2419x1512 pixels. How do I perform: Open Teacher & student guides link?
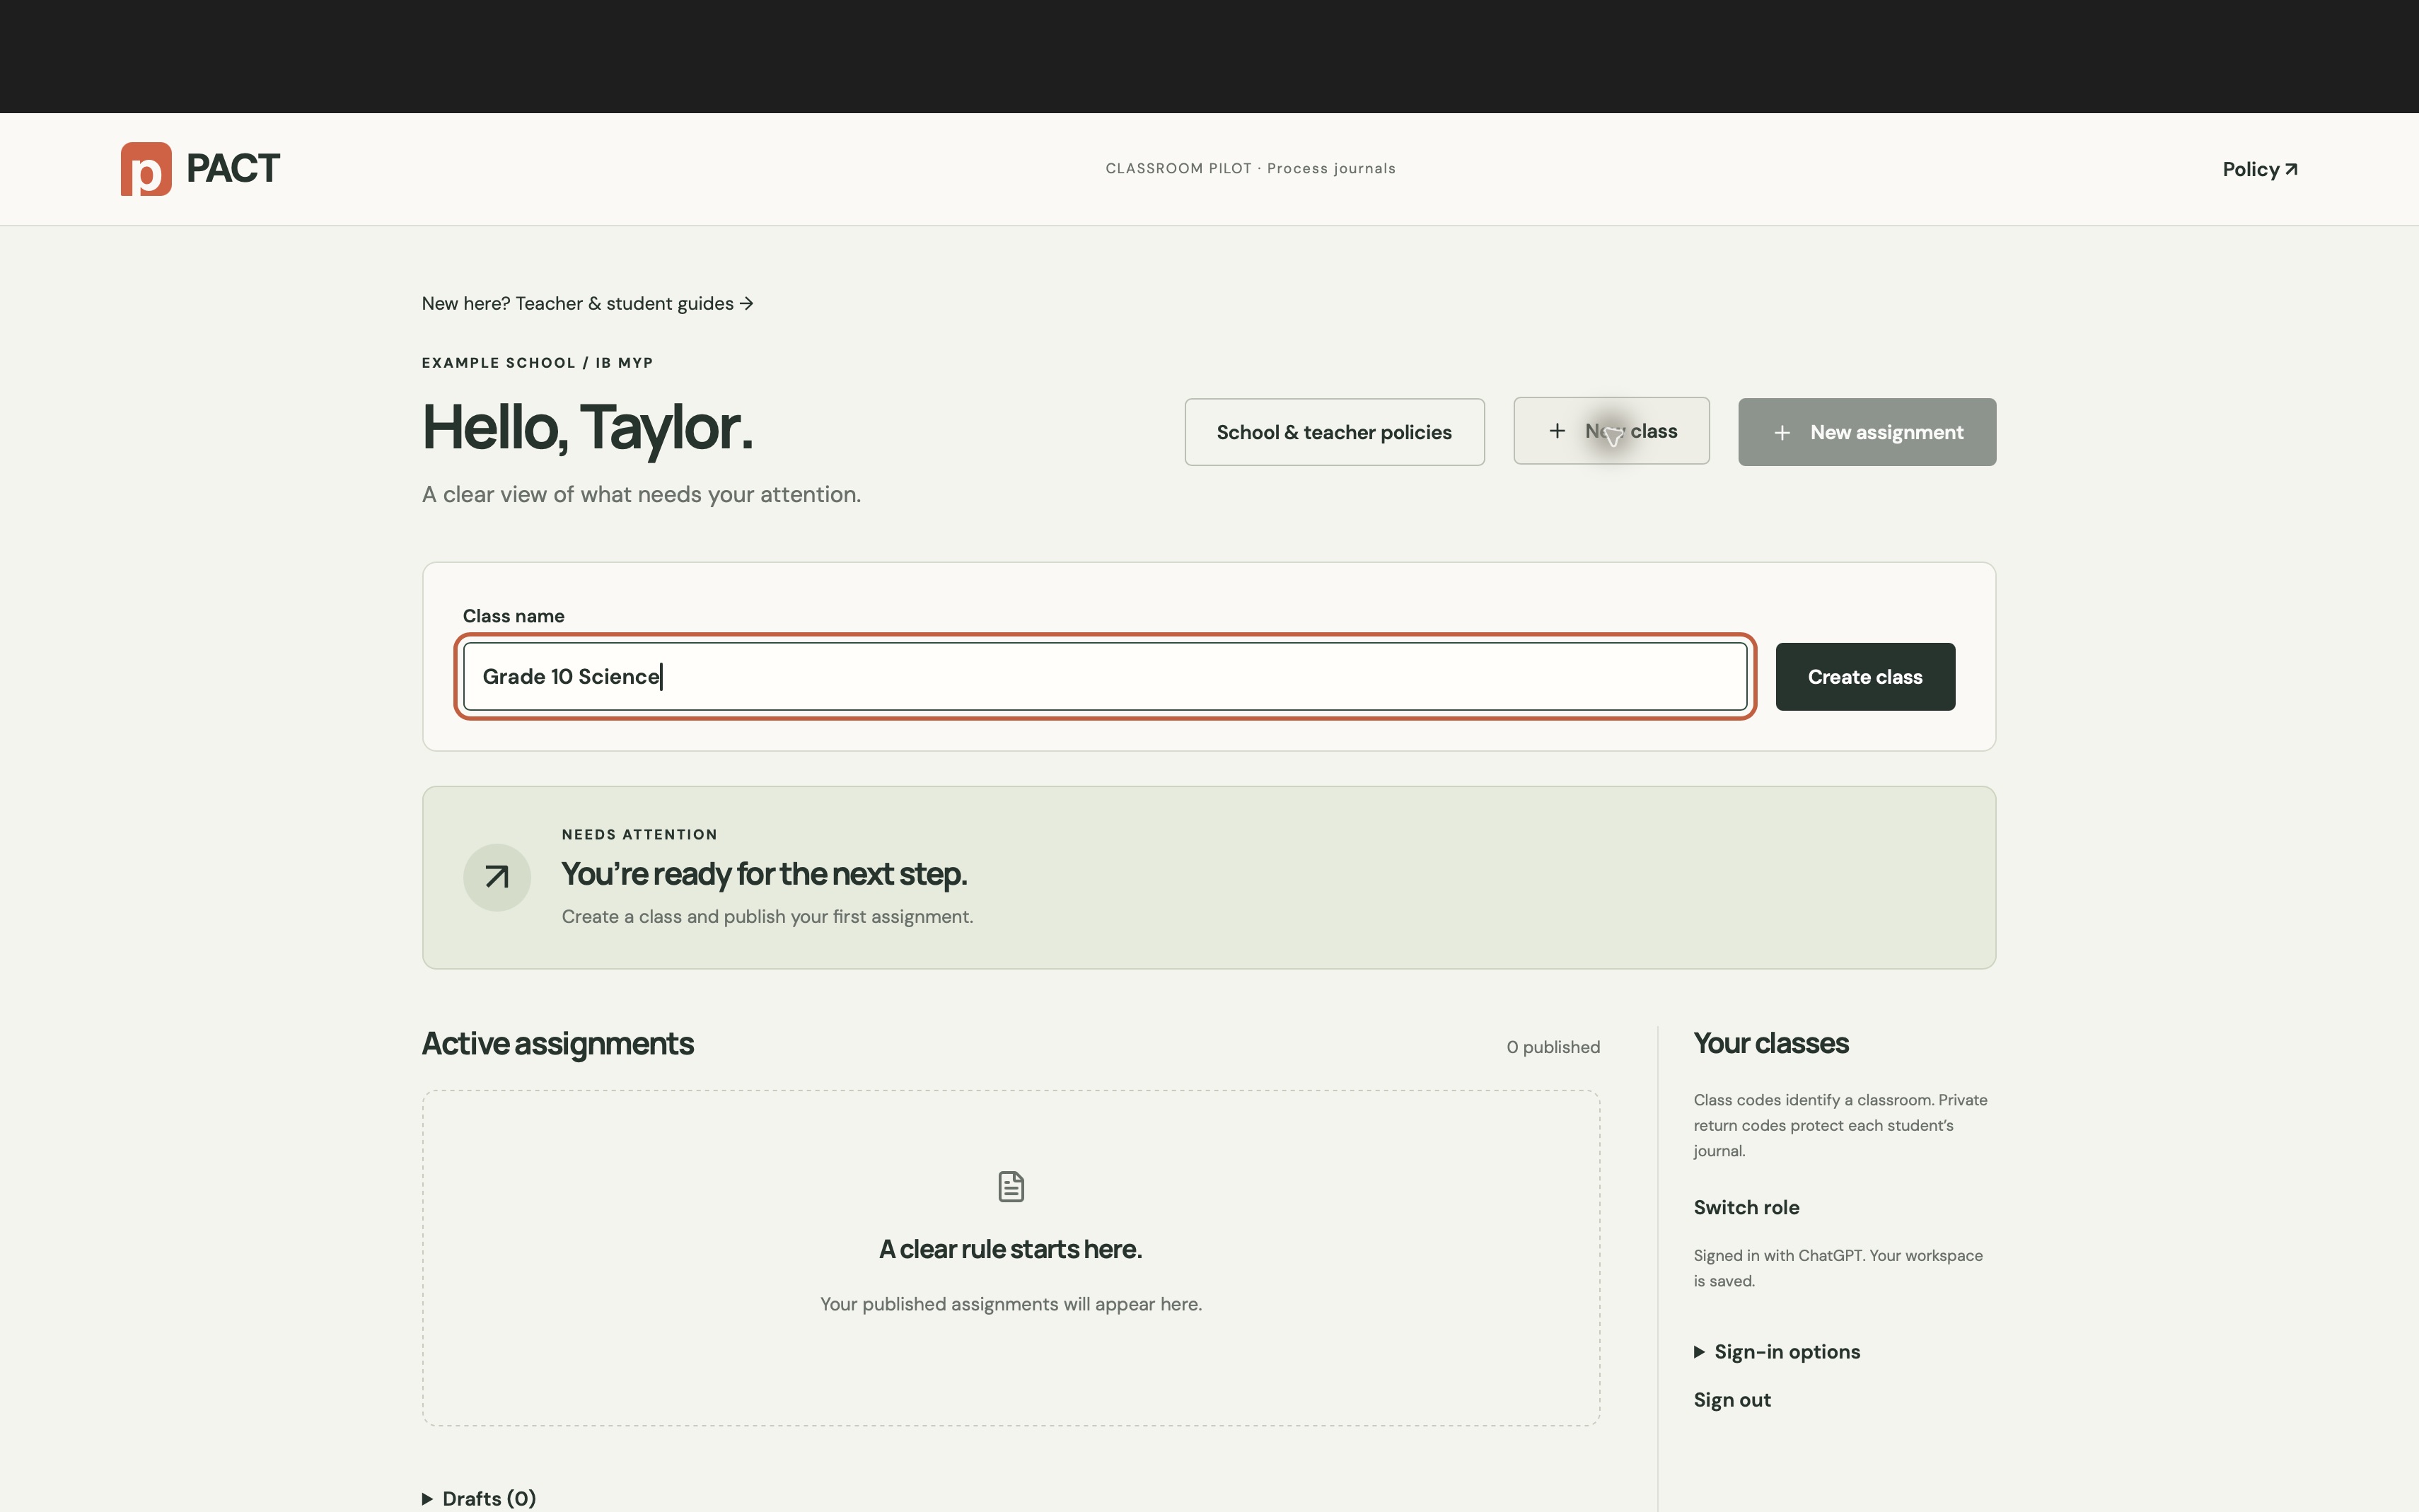tap(587, 303)
